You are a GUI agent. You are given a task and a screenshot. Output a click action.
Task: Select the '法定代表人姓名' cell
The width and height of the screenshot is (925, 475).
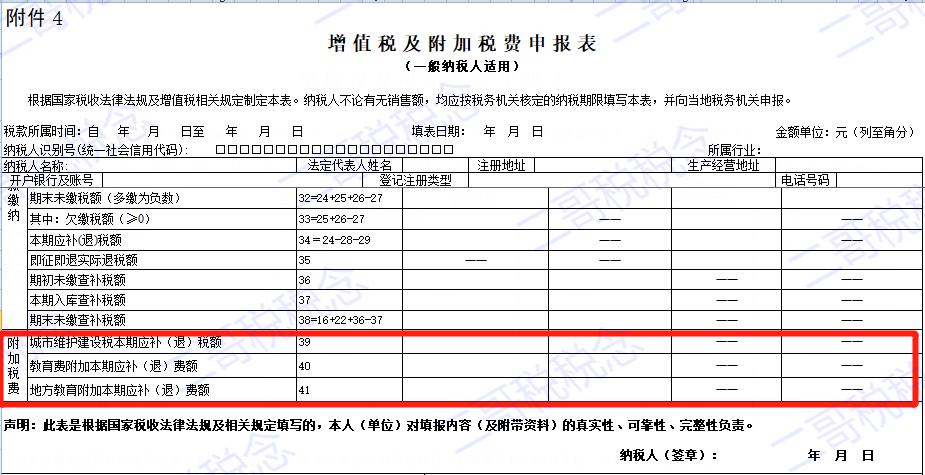click(350, 165)
